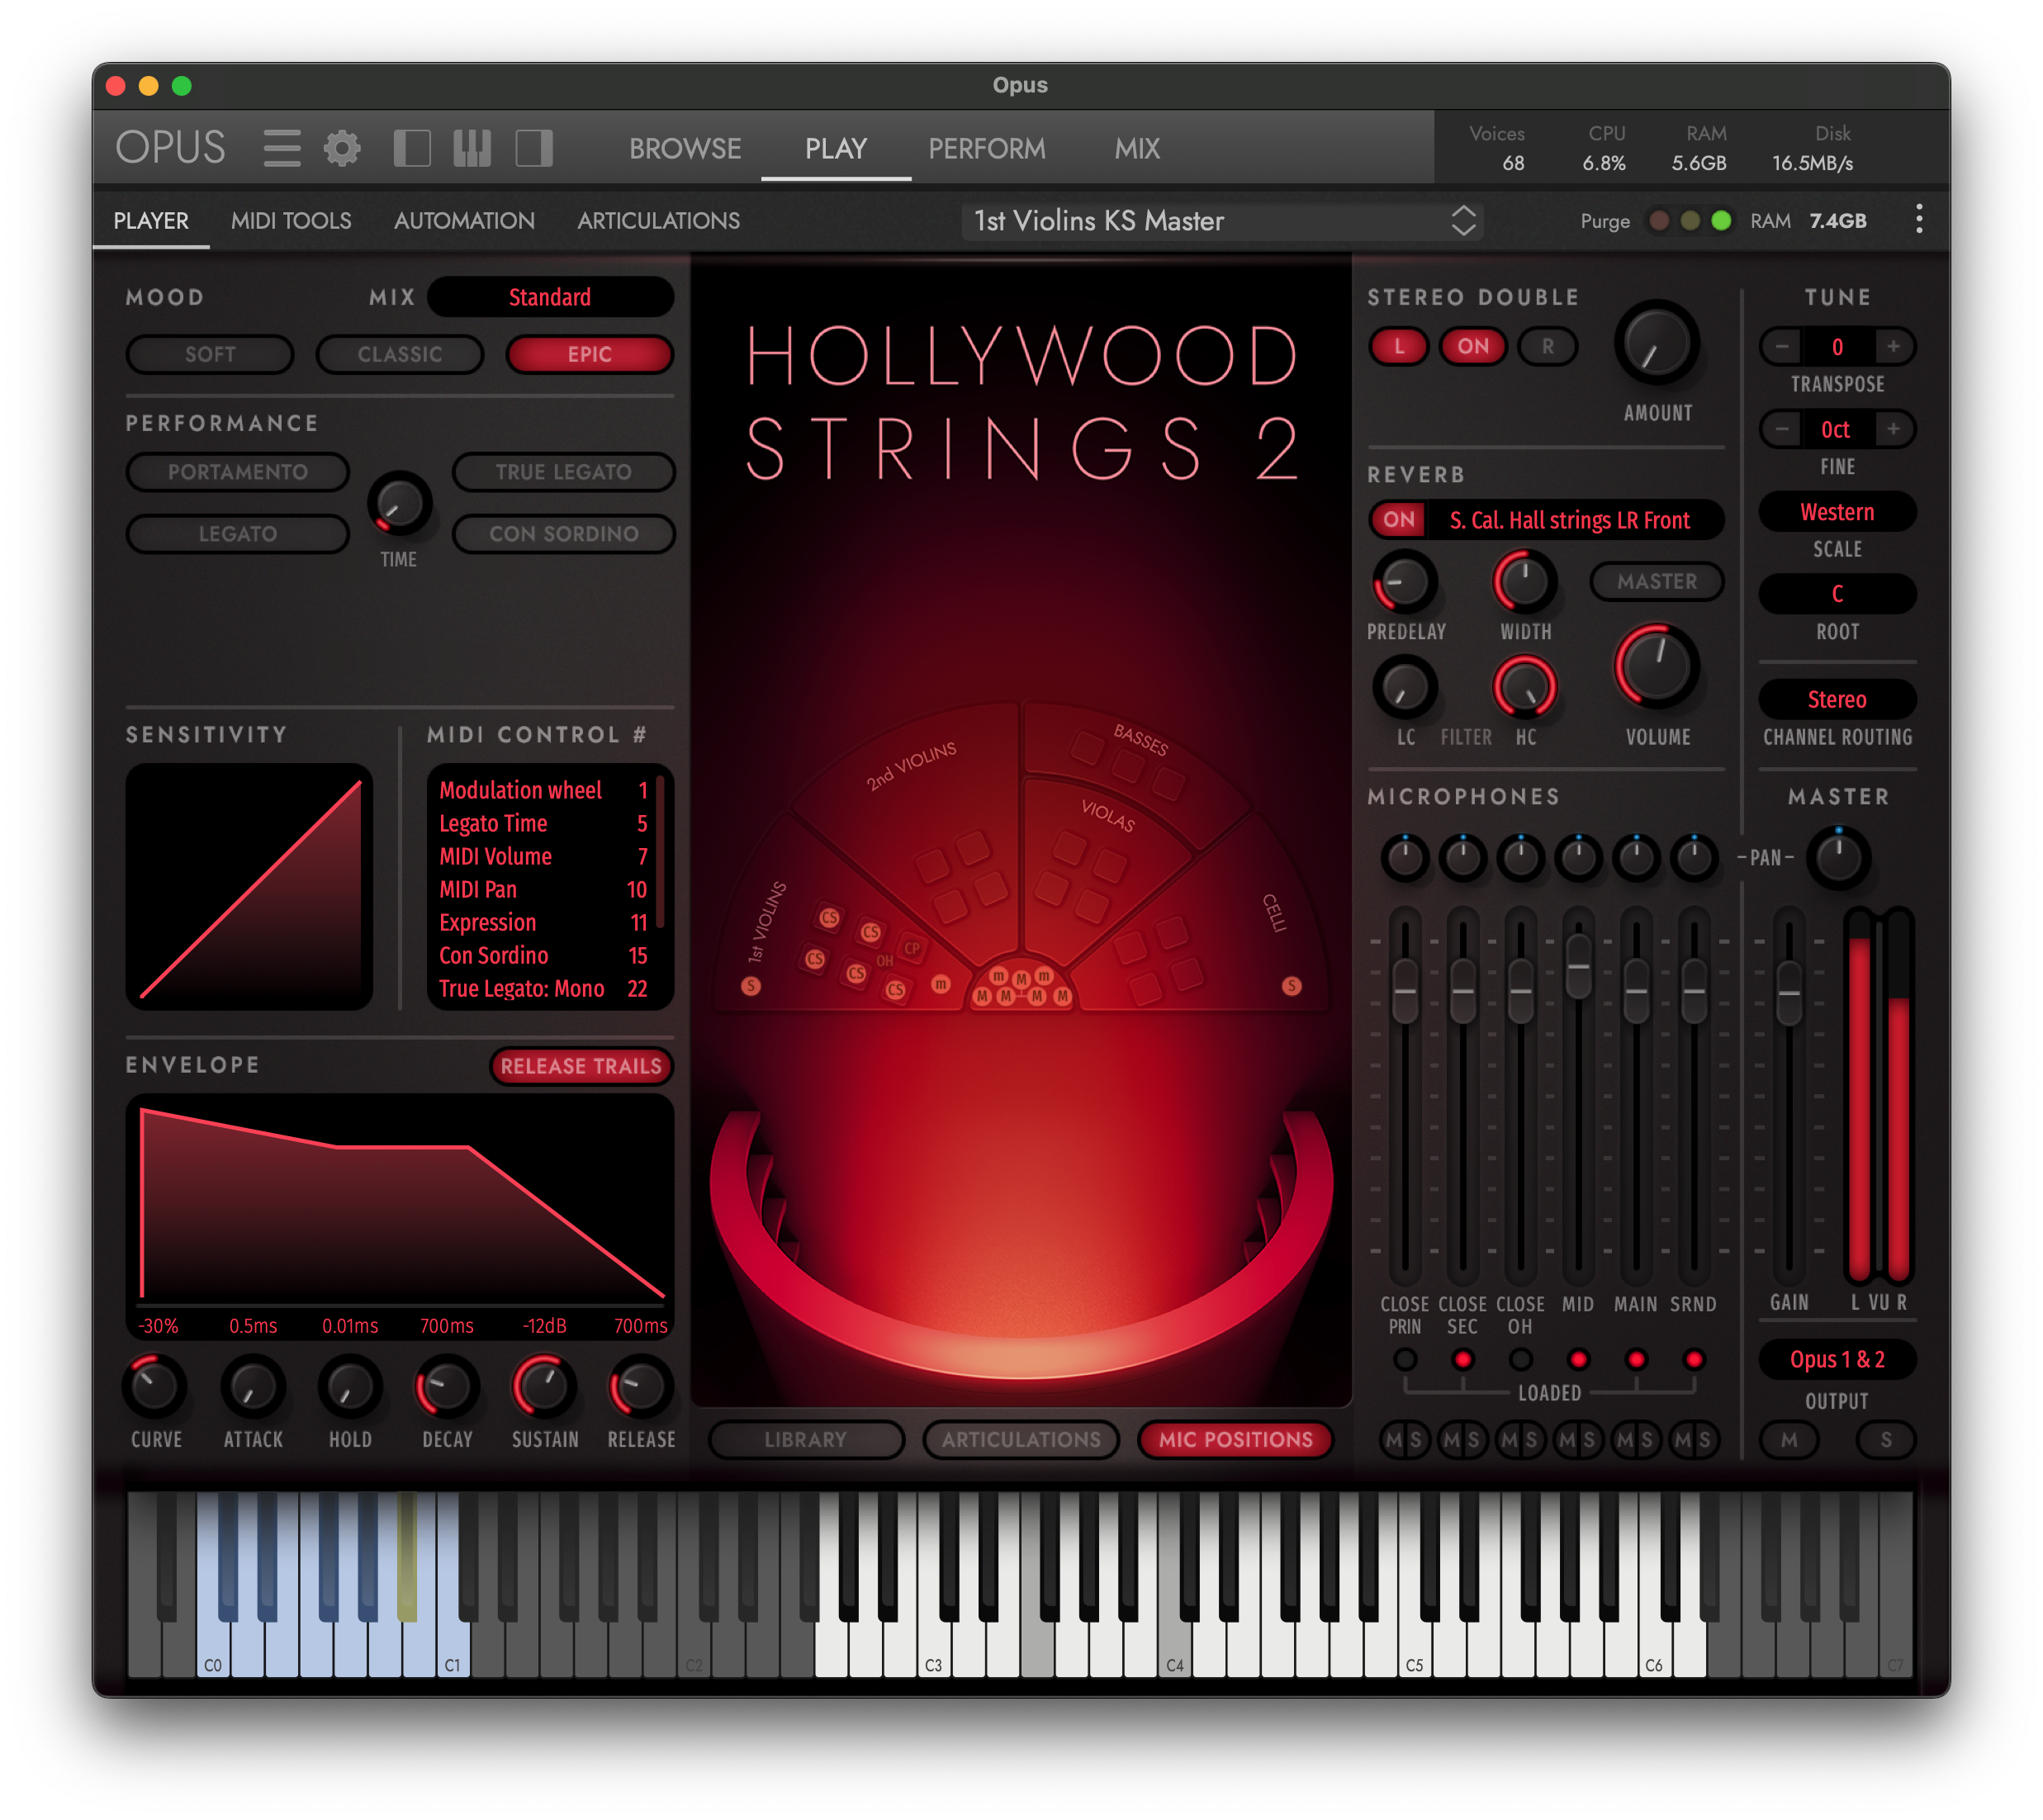This screenshot has height=1820, width=2043.
Task: Click the Master Gain fader
Action: tap(1789, 993)
